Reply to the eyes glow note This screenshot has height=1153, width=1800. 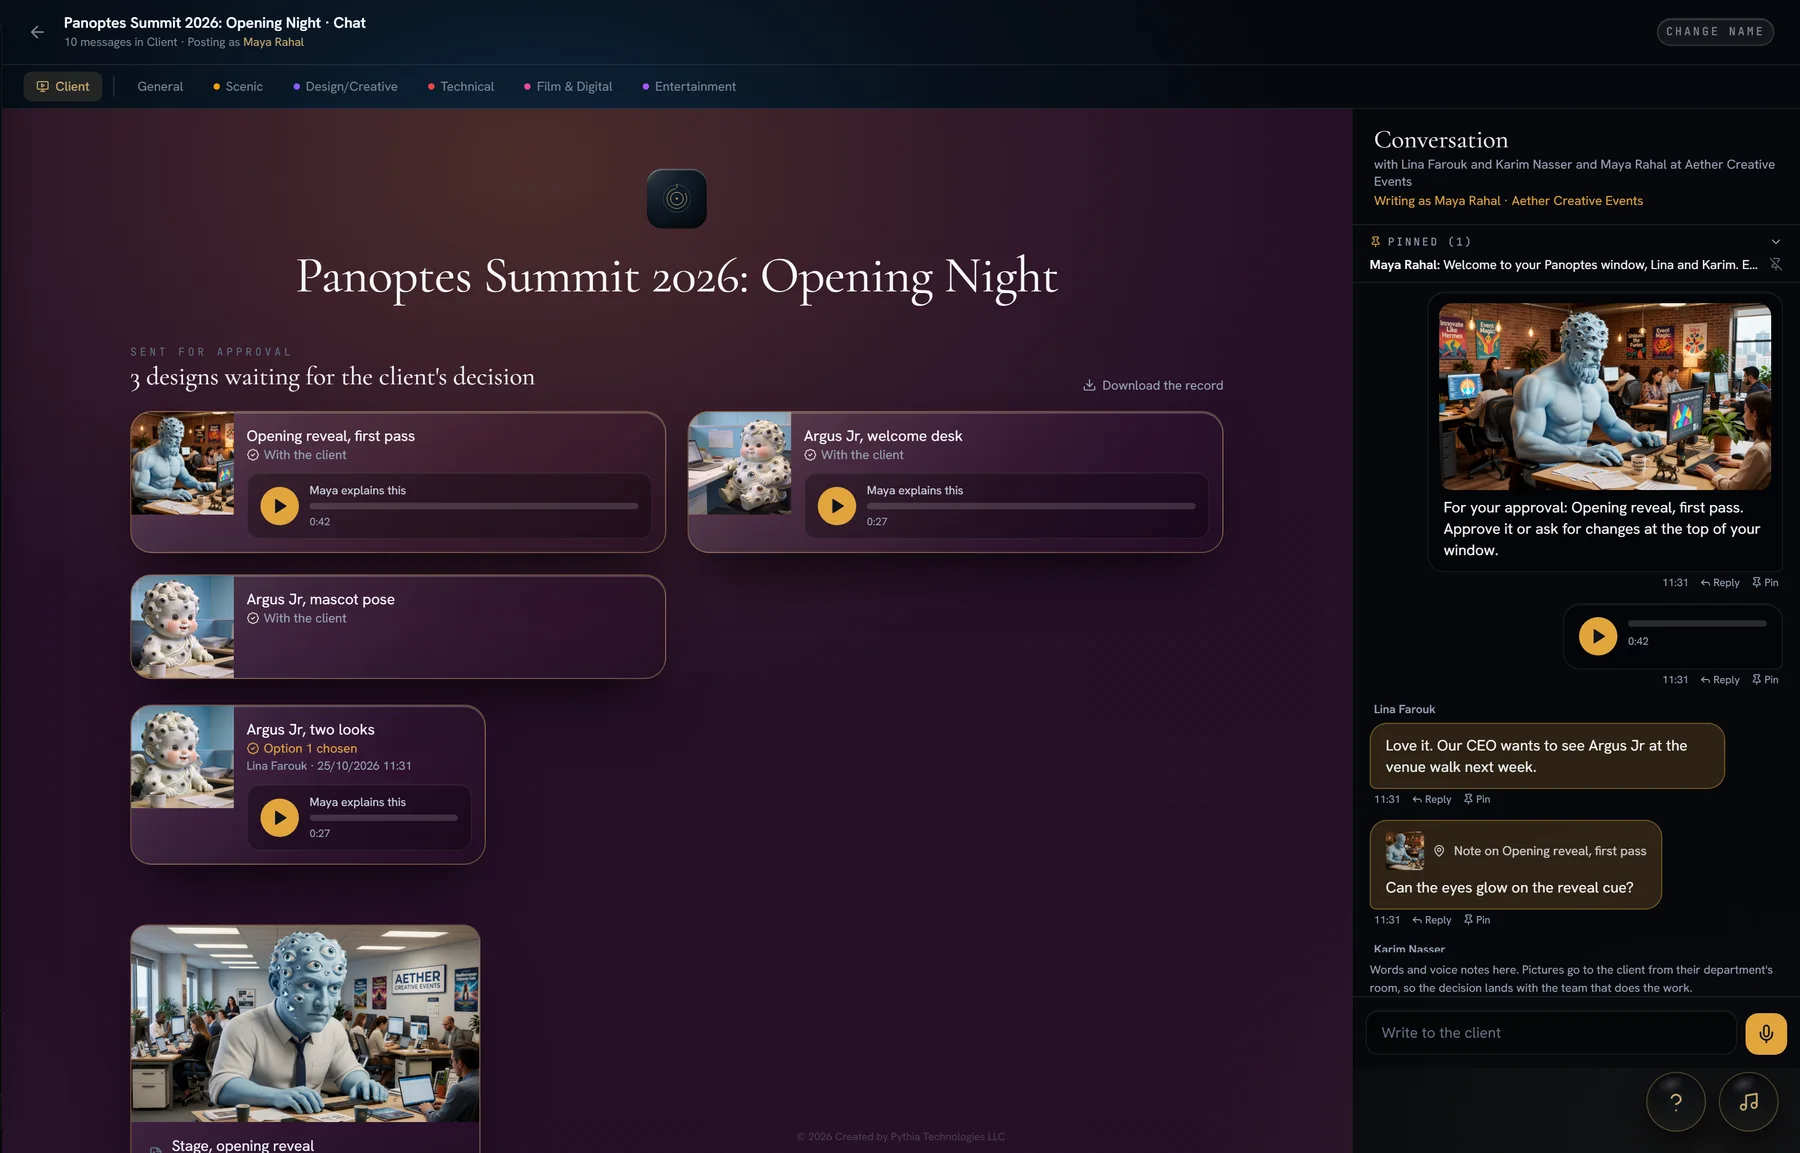[x=1432, y=920]
